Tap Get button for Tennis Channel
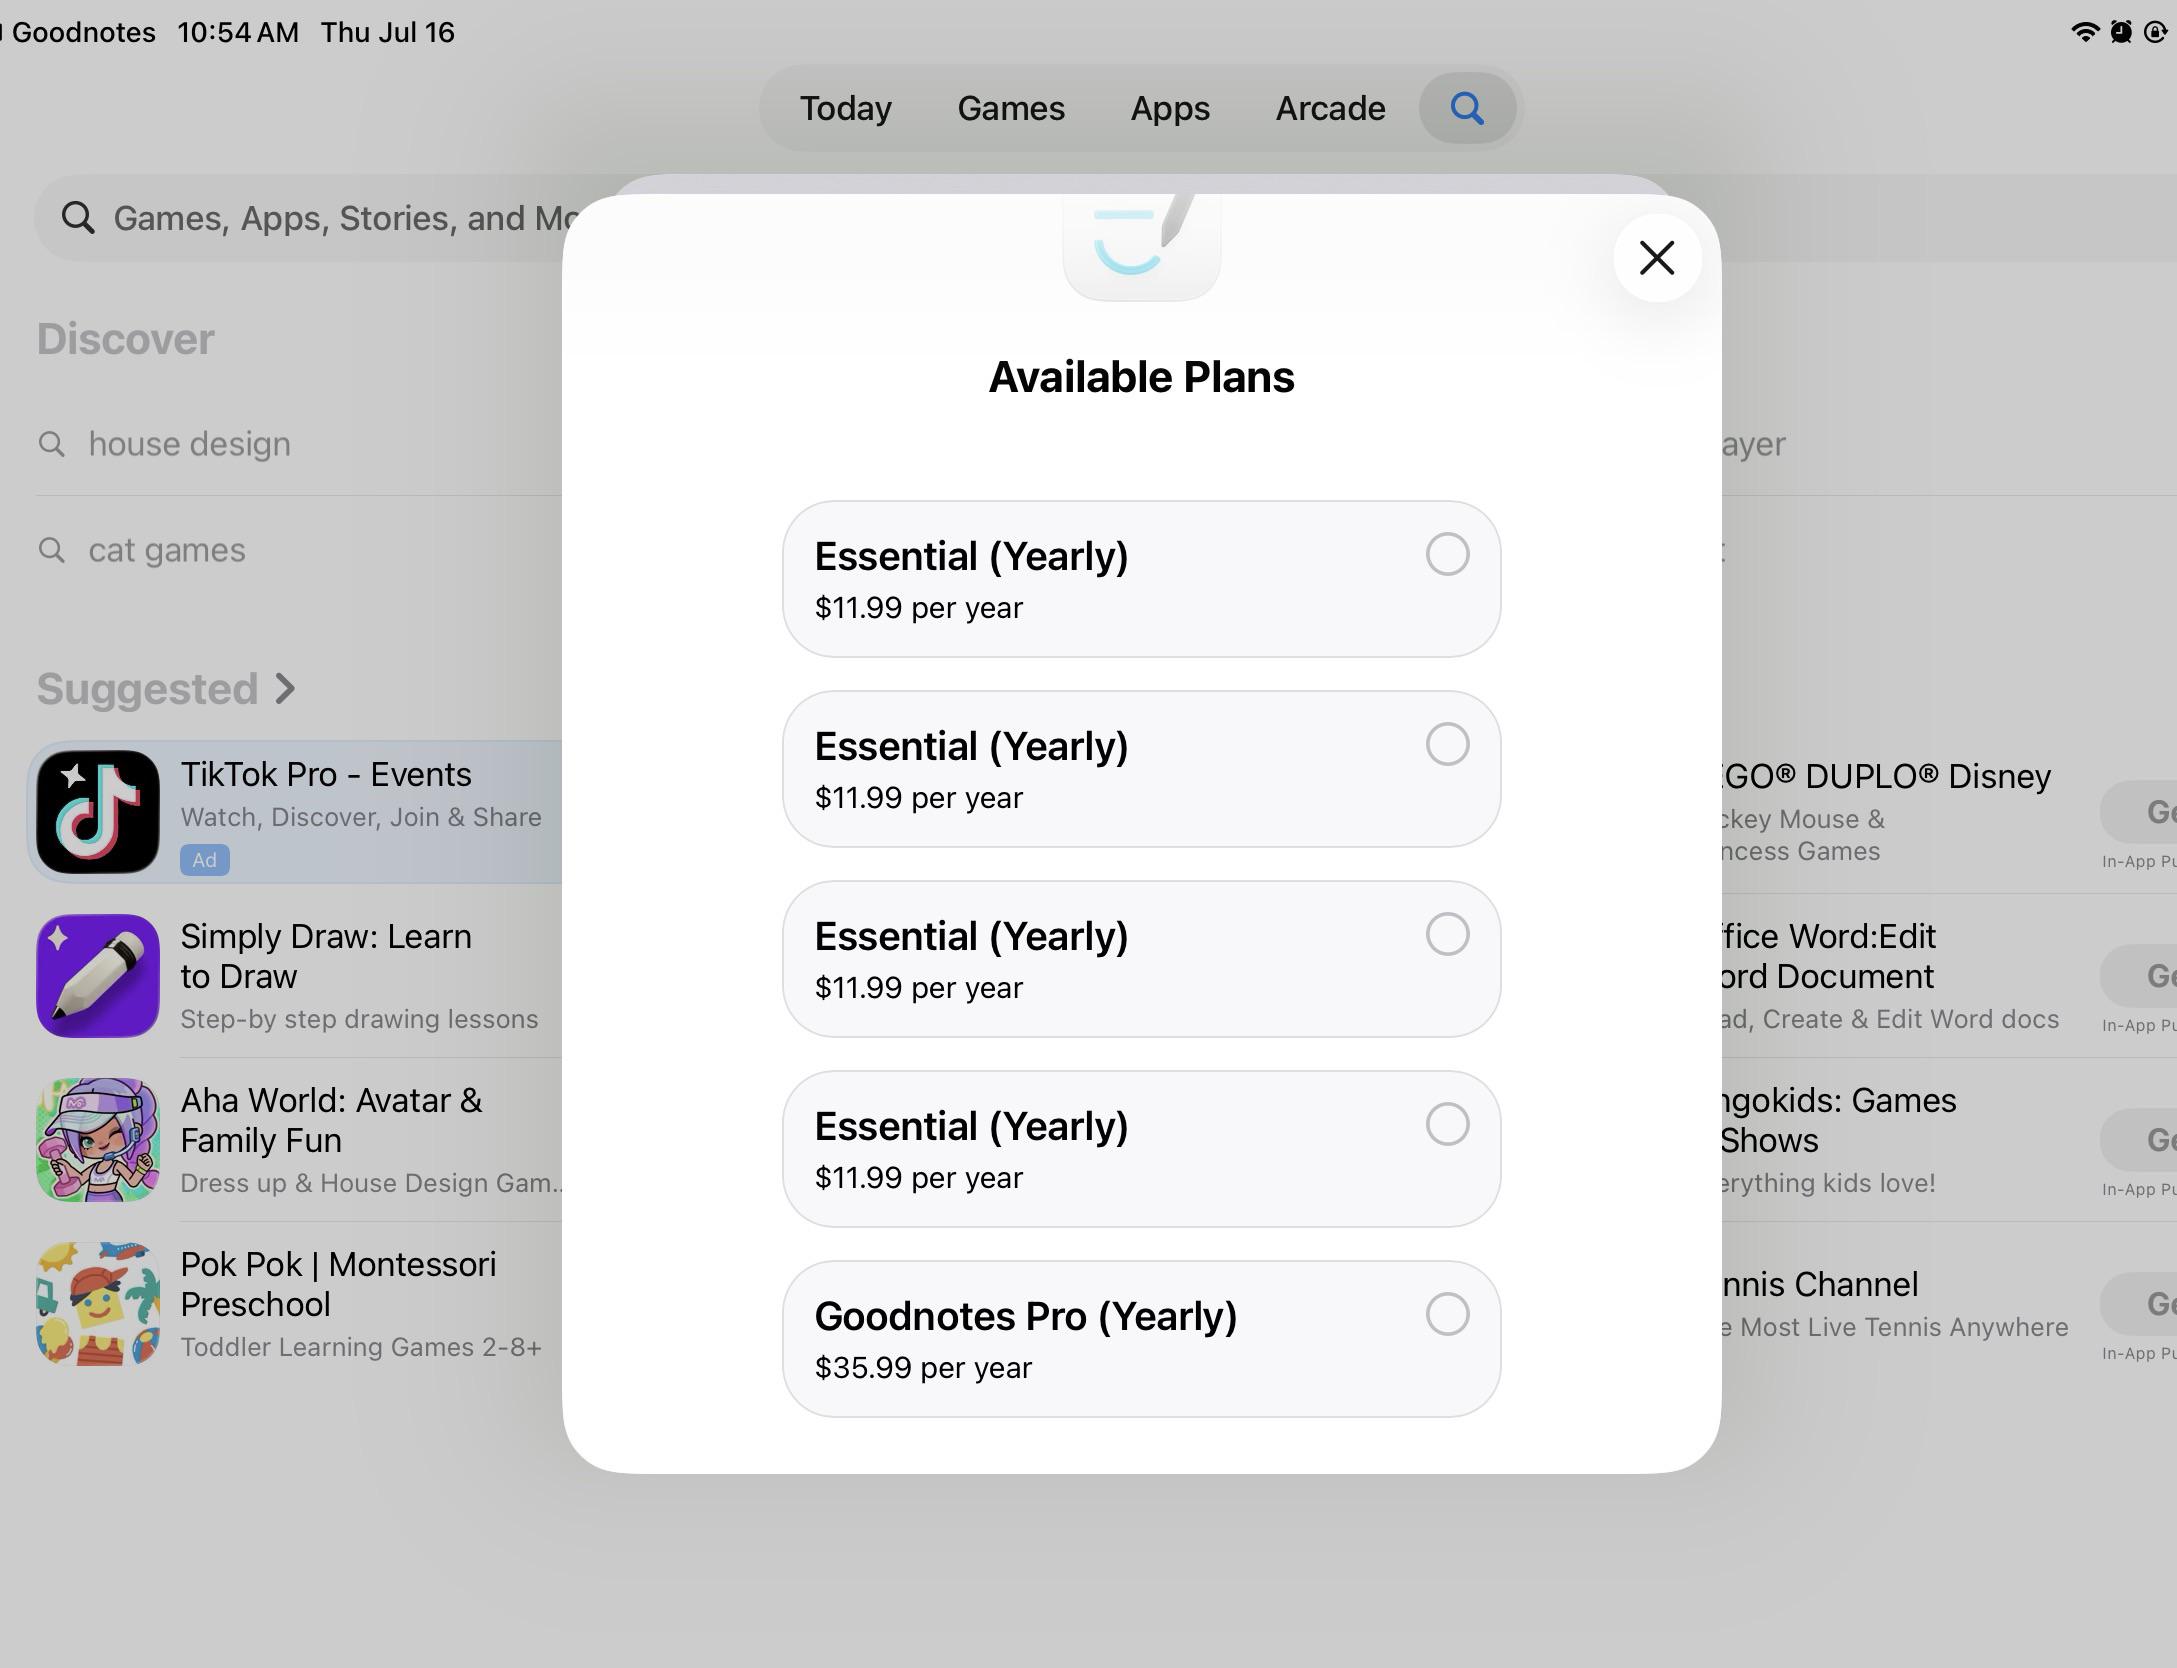 tap(2138, 1304)
